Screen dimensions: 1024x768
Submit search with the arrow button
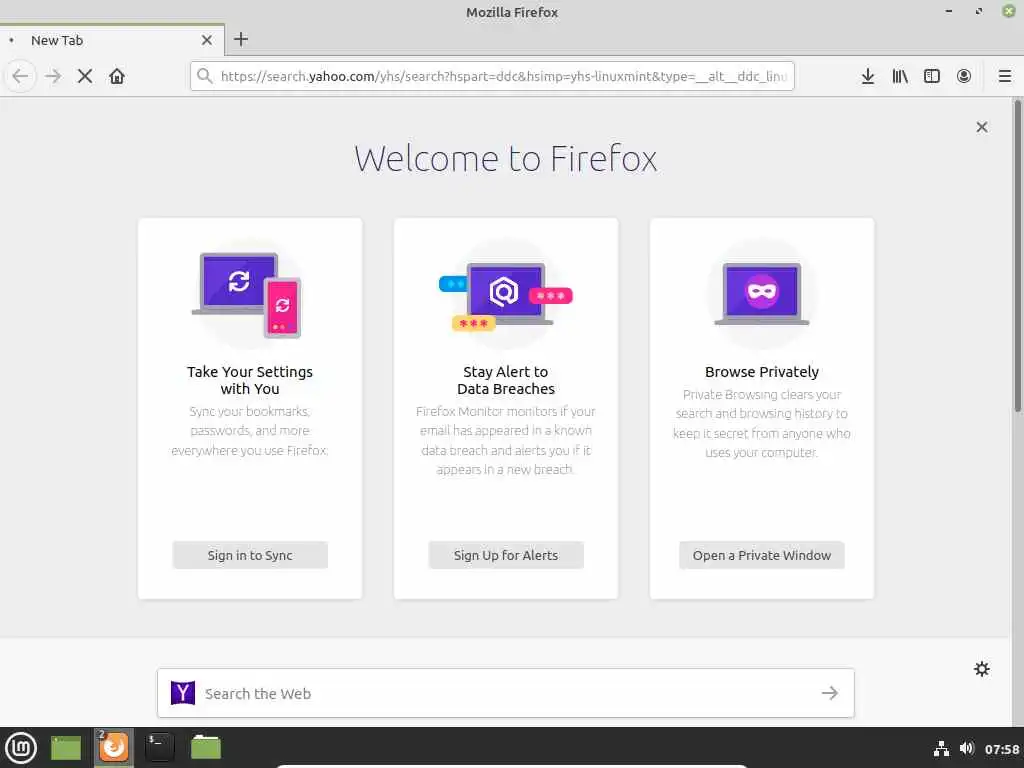[829, 693]
